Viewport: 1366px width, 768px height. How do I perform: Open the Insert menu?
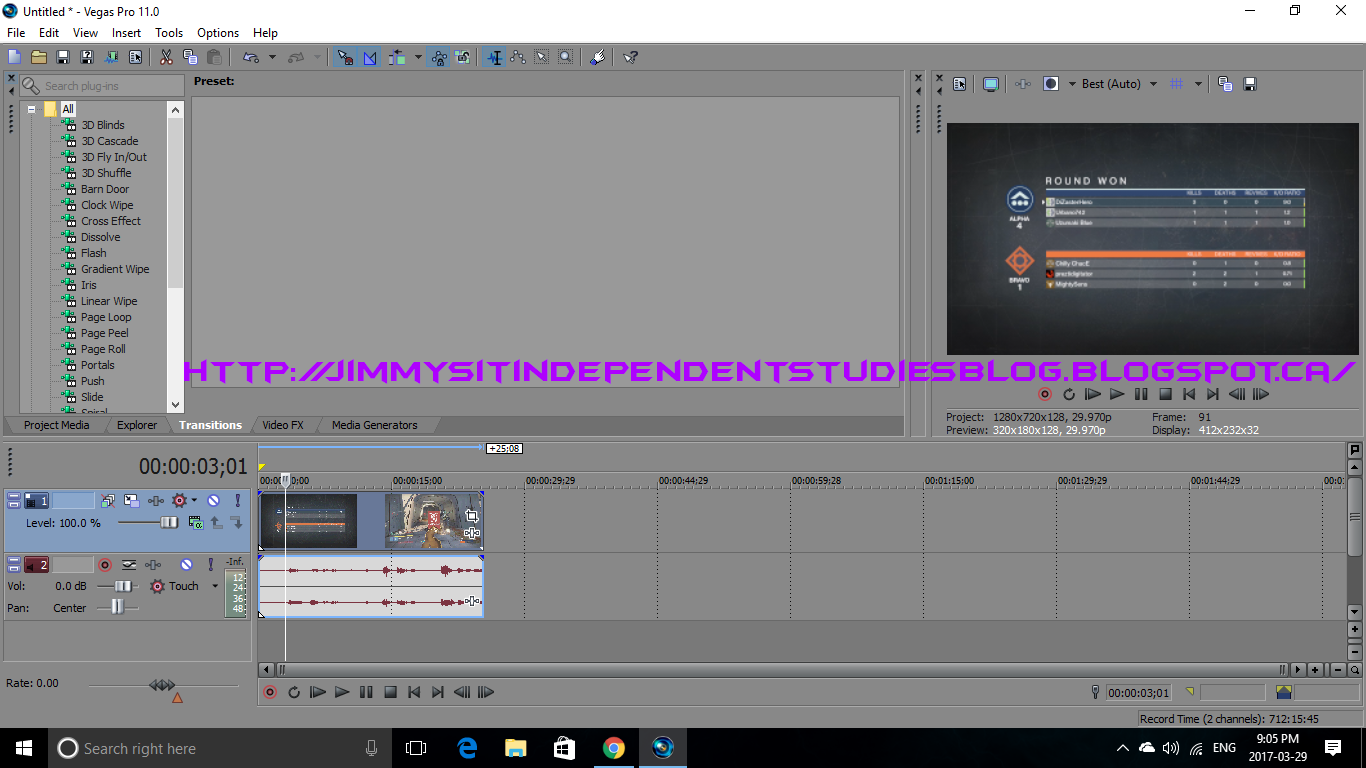[x=126, y=33]
